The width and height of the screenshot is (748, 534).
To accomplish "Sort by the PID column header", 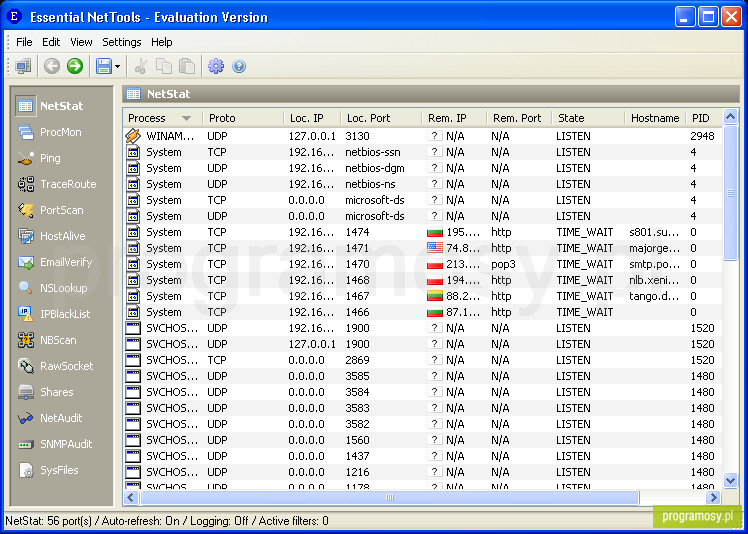I will coord(705,118).
